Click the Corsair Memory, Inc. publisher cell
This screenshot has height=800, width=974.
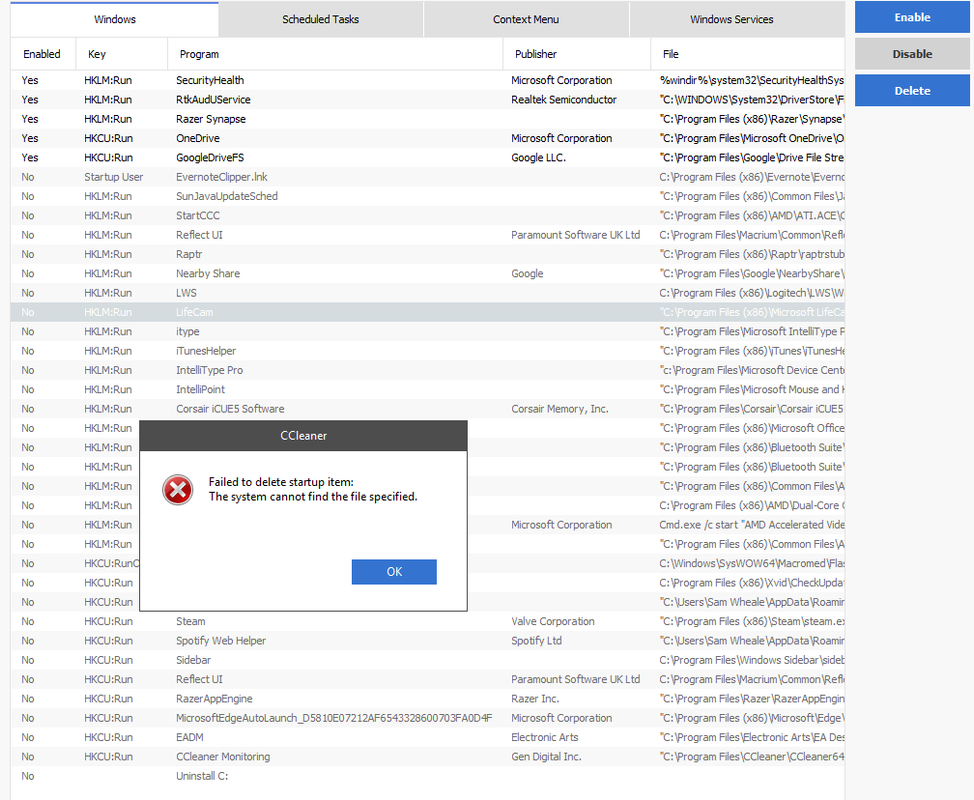coord(560,409)
